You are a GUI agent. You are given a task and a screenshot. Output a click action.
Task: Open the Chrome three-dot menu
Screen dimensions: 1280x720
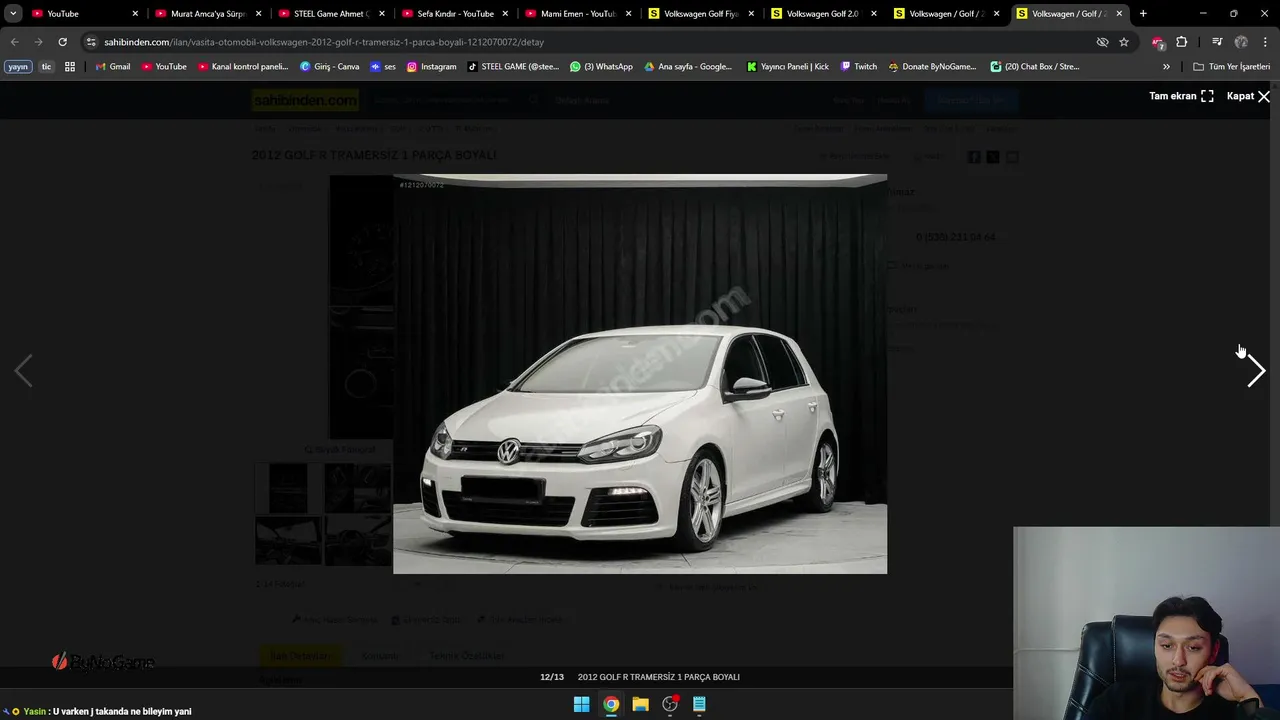coord(1265,42)
